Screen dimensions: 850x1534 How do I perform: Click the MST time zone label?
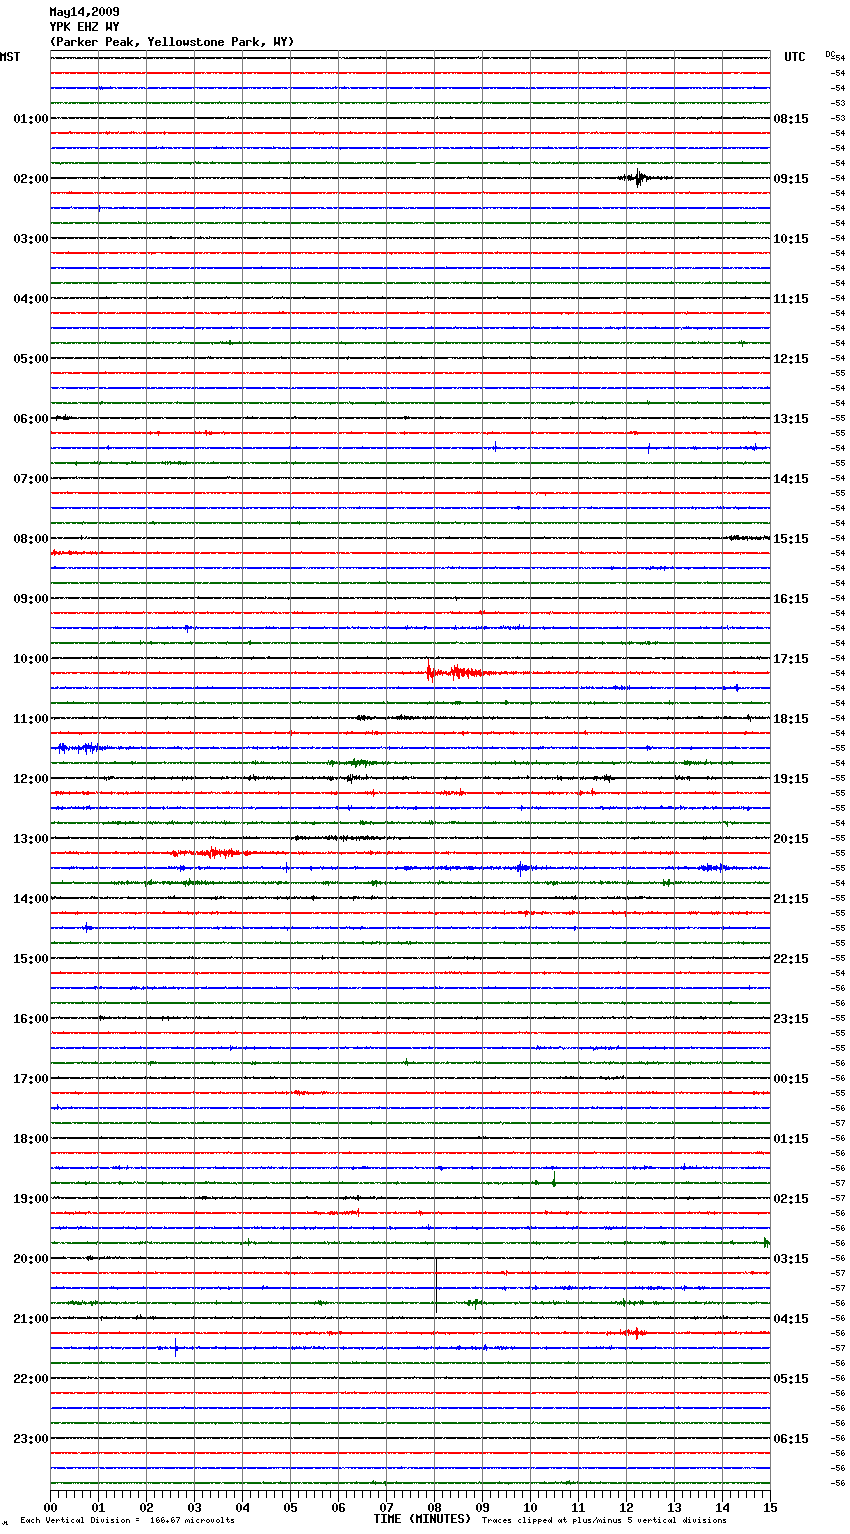pyautogui.click(x=10, y=57)
